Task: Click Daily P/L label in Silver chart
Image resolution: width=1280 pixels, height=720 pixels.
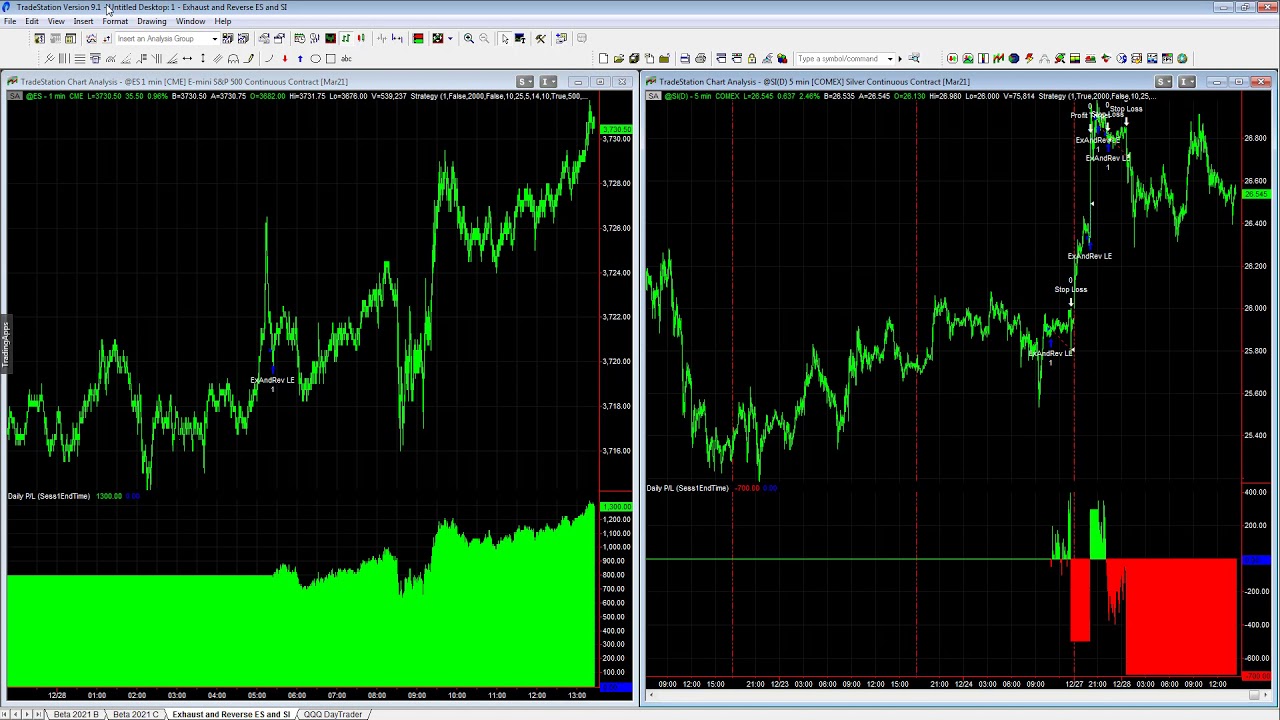Action: click(688, 488)
